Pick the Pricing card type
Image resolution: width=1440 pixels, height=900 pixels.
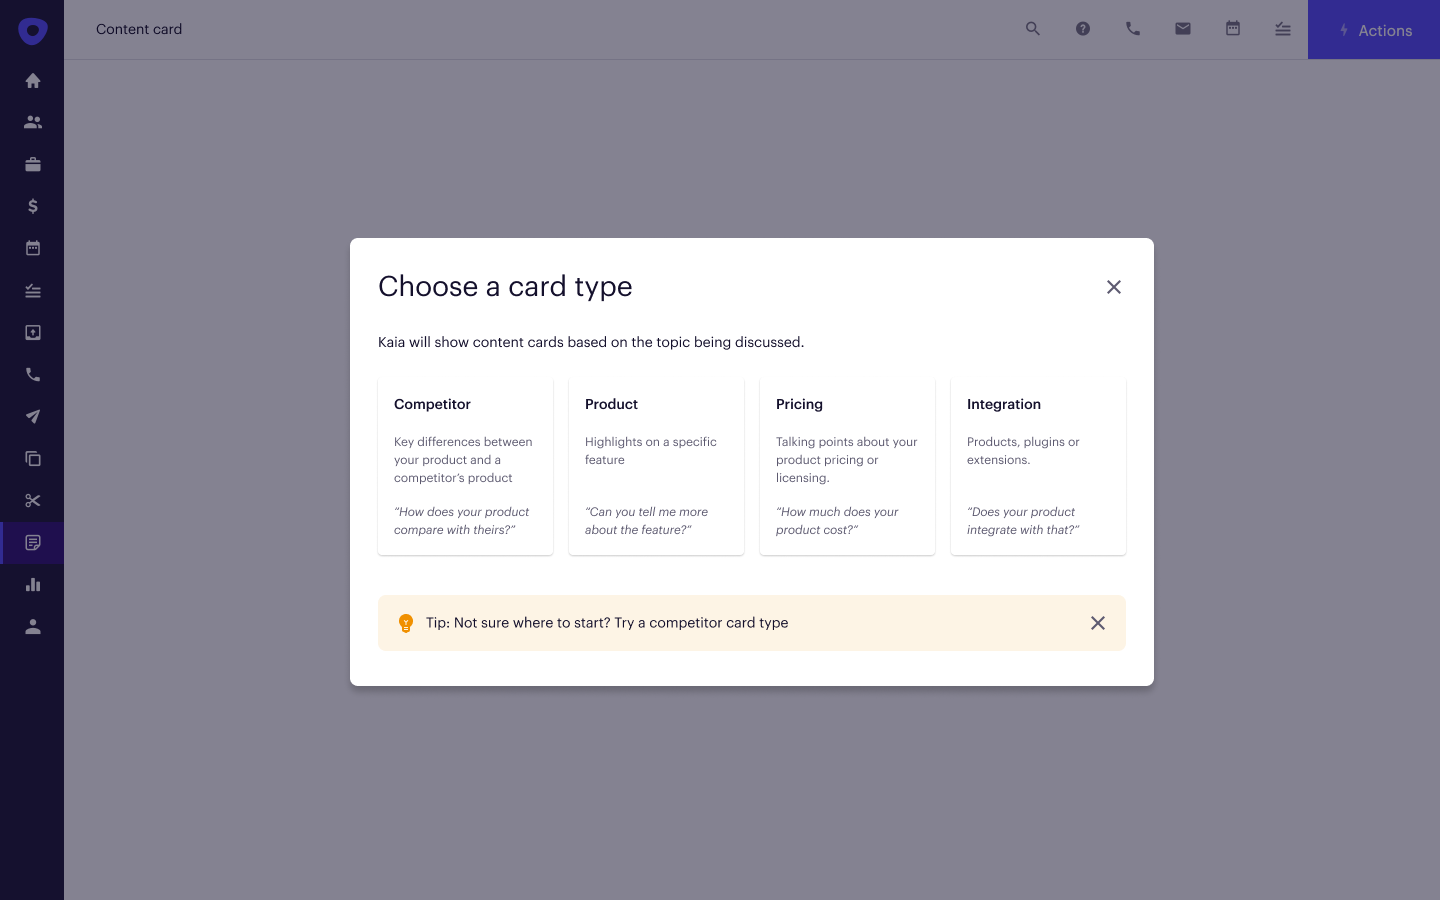(x=847, y=466)
